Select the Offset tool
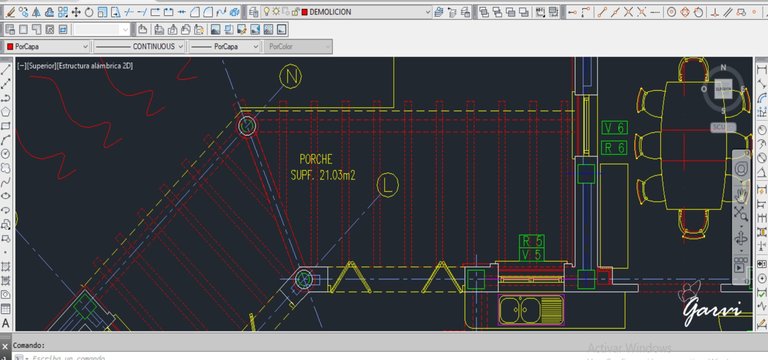 pos(49,12)
